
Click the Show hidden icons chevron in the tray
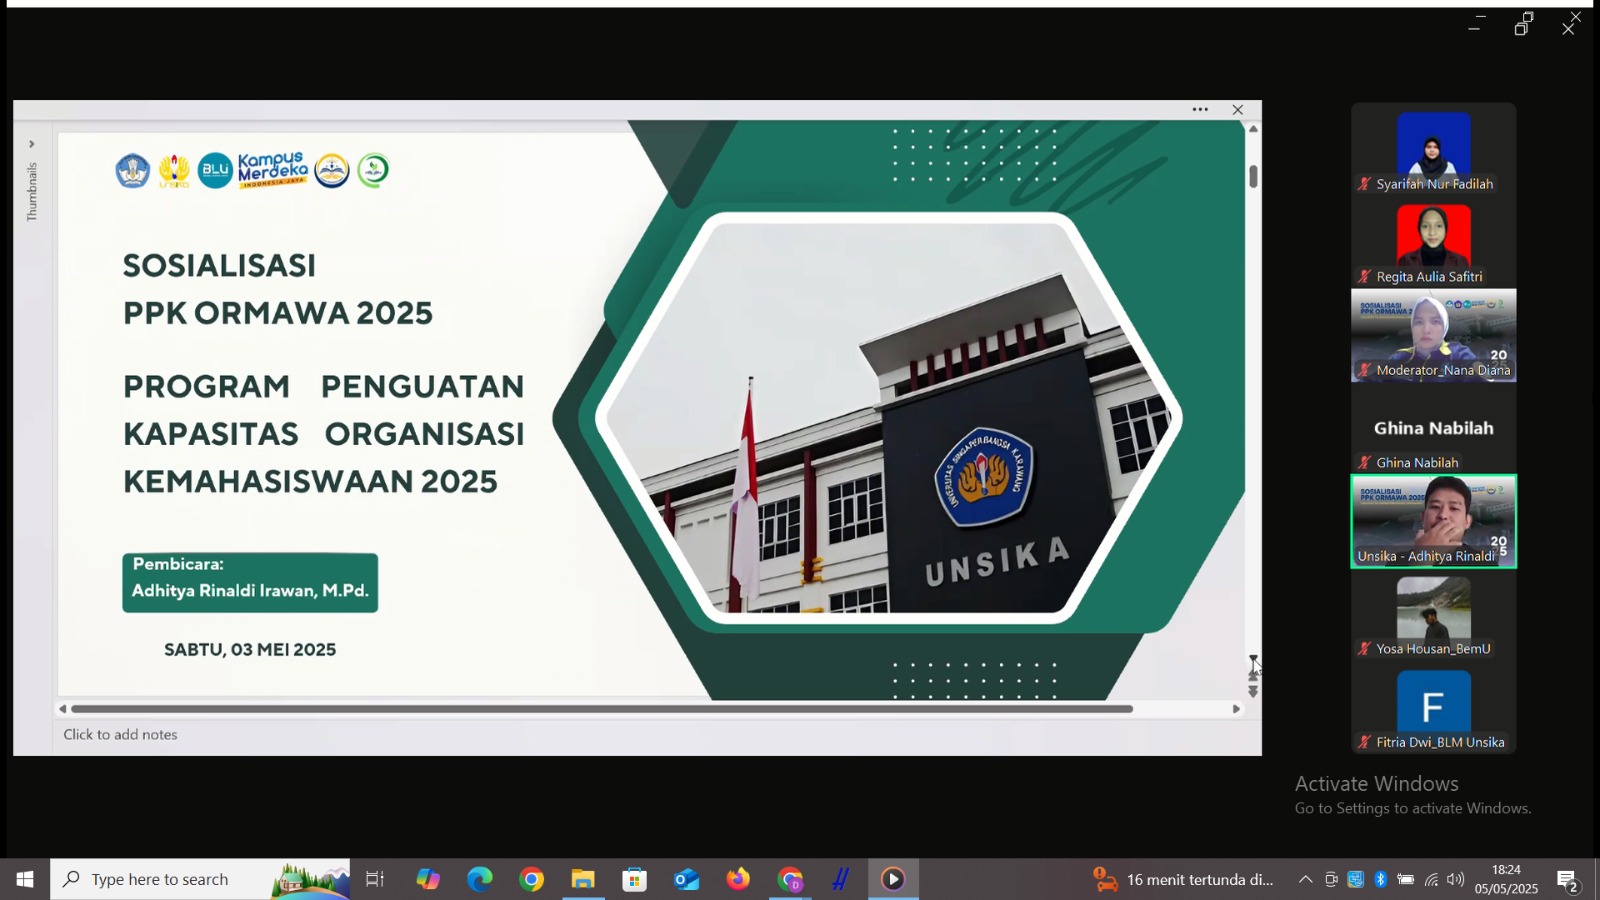tap(1306, 879)
